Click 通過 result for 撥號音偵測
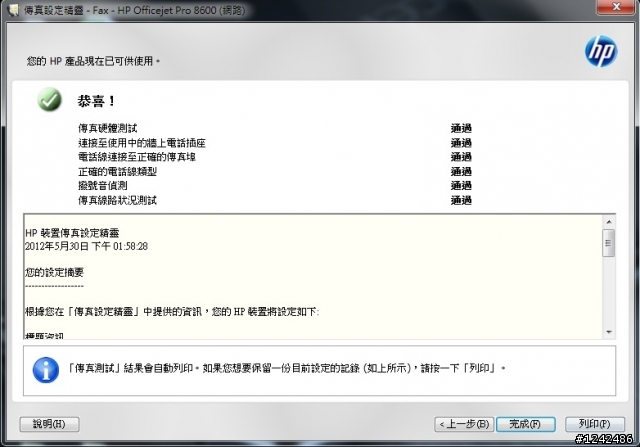The image size is (640, 447). coord(461,186)
